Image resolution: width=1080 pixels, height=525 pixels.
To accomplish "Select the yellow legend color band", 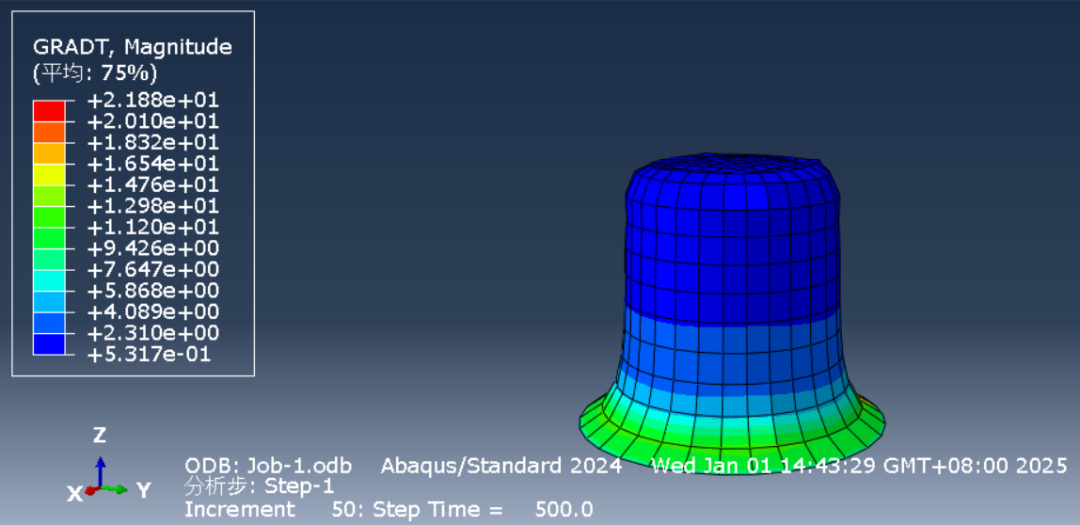I will 49,175.
